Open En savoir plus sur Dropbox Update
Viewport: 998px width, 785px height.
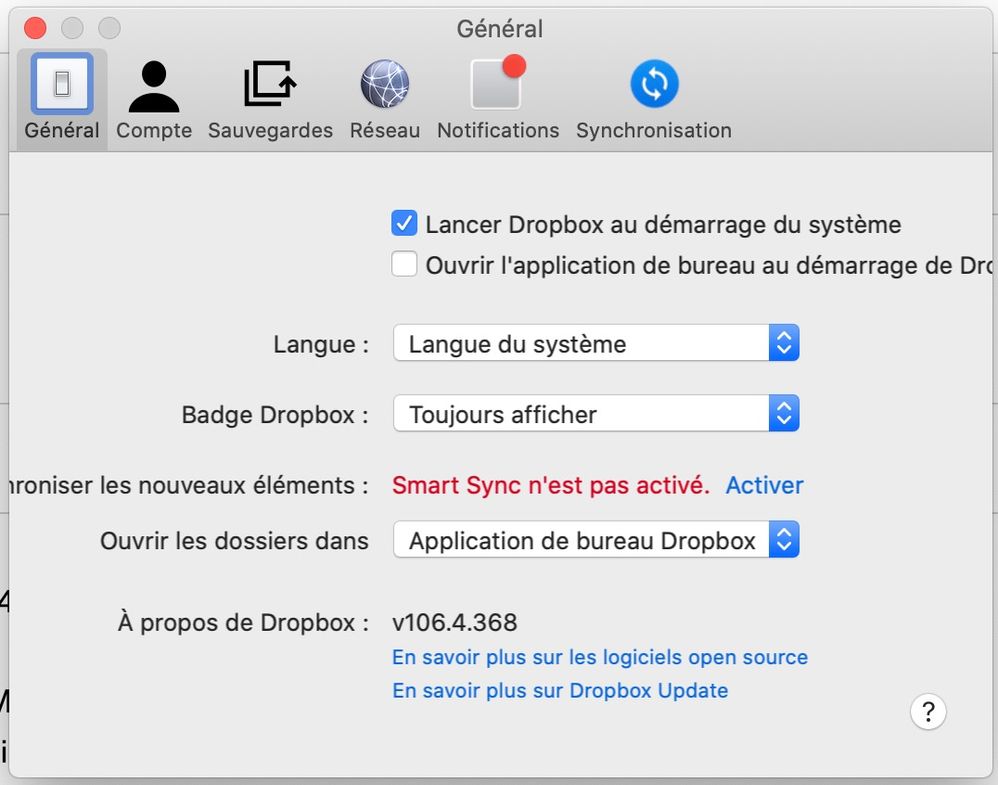560,691
